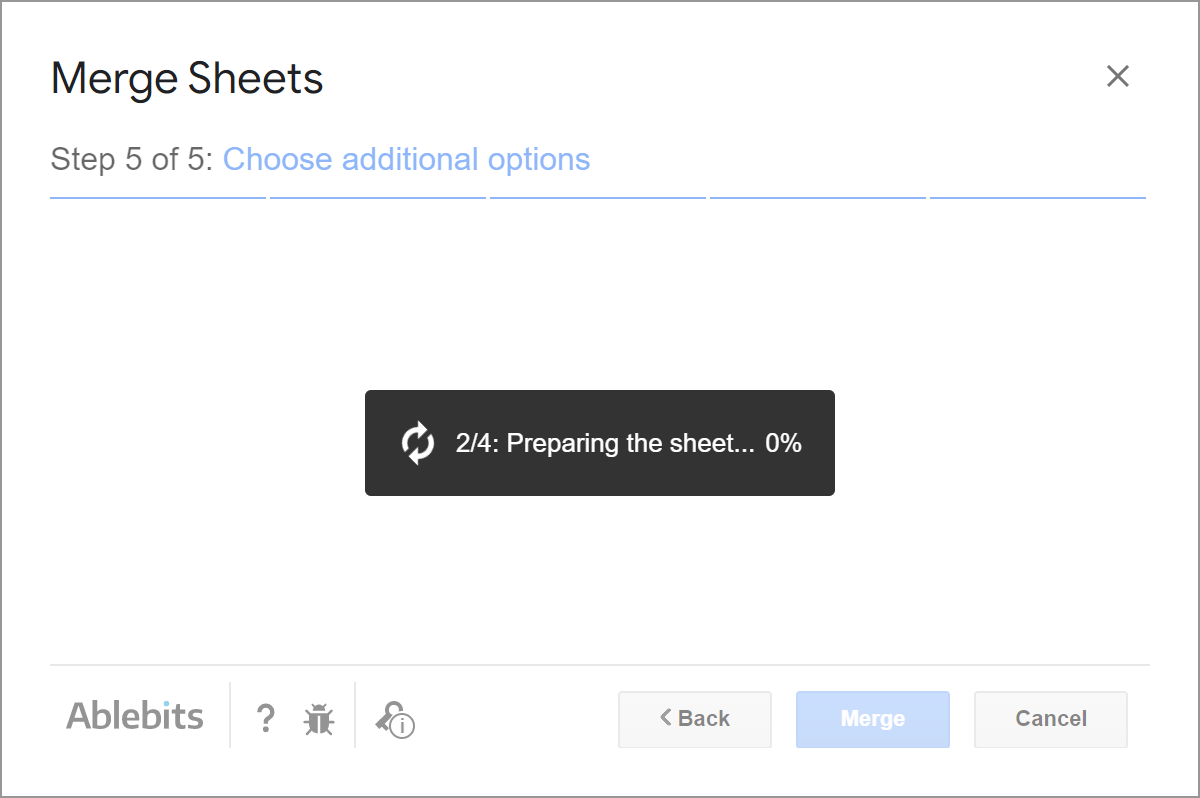1200x798 pixels.
Task: Click the spinning sync icon in the progress toast
Action: [x=417, y=443]
